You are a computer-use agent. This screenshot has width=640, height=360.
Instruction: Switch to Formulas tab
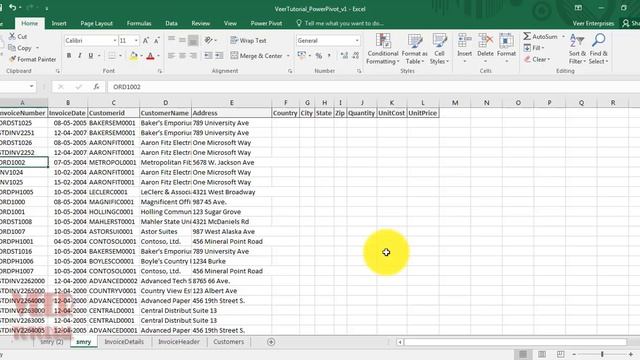click(x=139, y=23)
